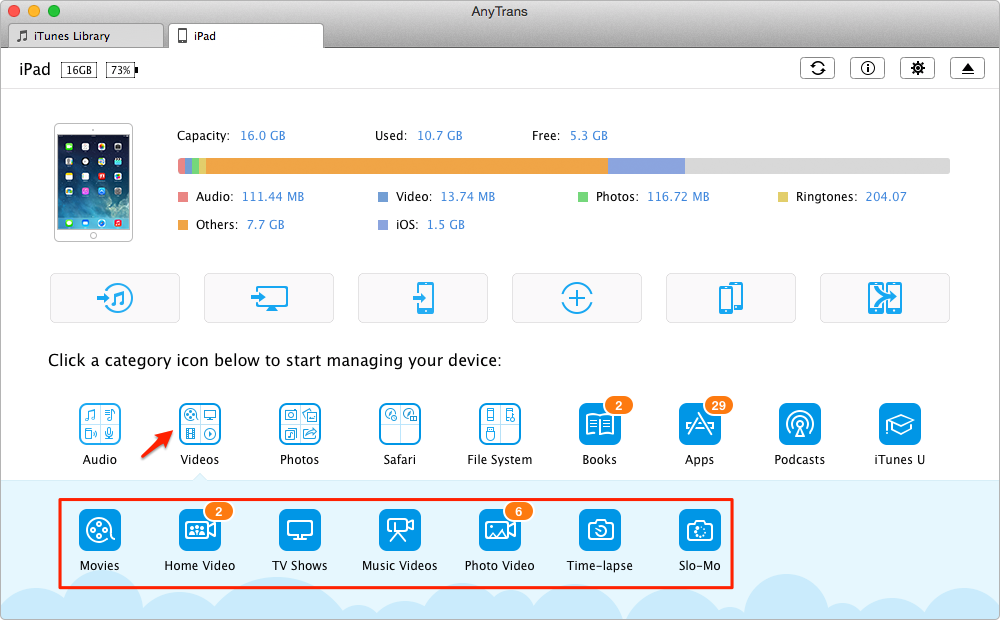Open the Apps category icon

coord(700,424)
